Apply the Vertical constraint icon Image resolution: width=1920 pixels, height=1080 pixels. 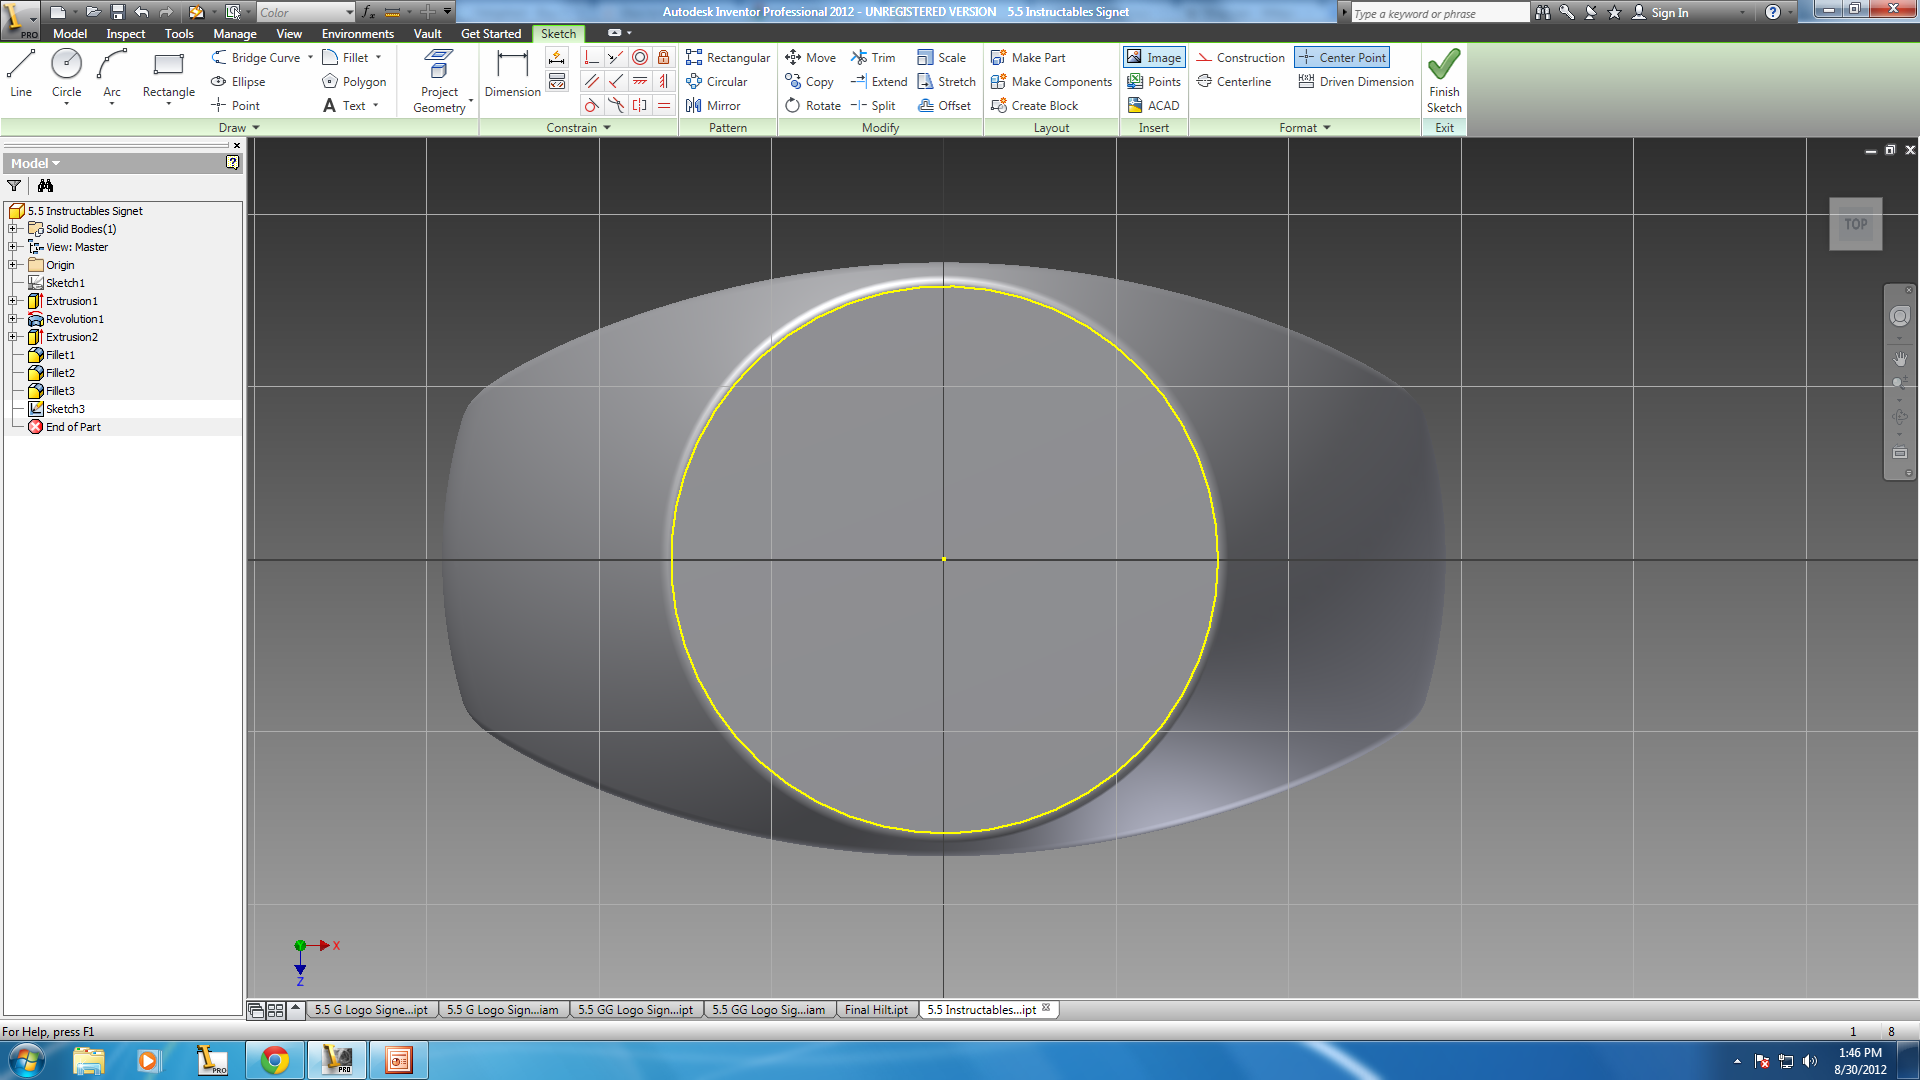664,82
